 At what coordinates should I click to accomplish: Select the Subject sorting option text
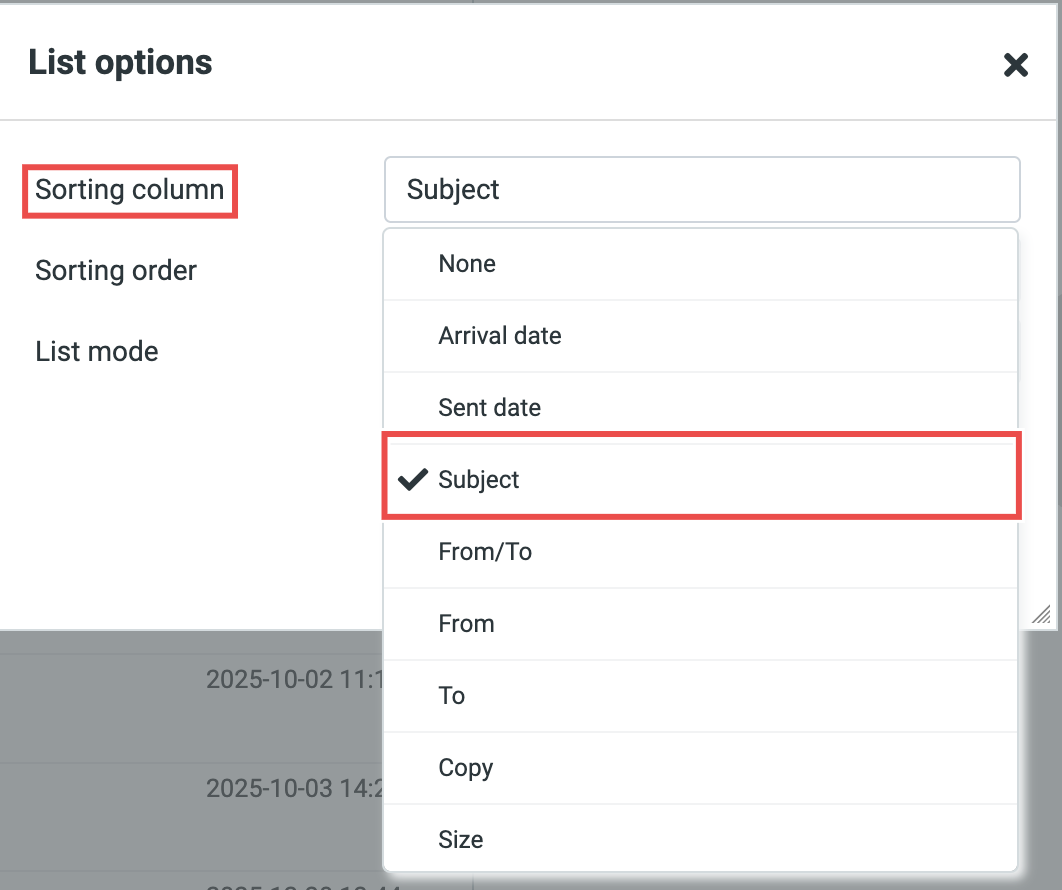pyautogui.click(x=479, y=480)
